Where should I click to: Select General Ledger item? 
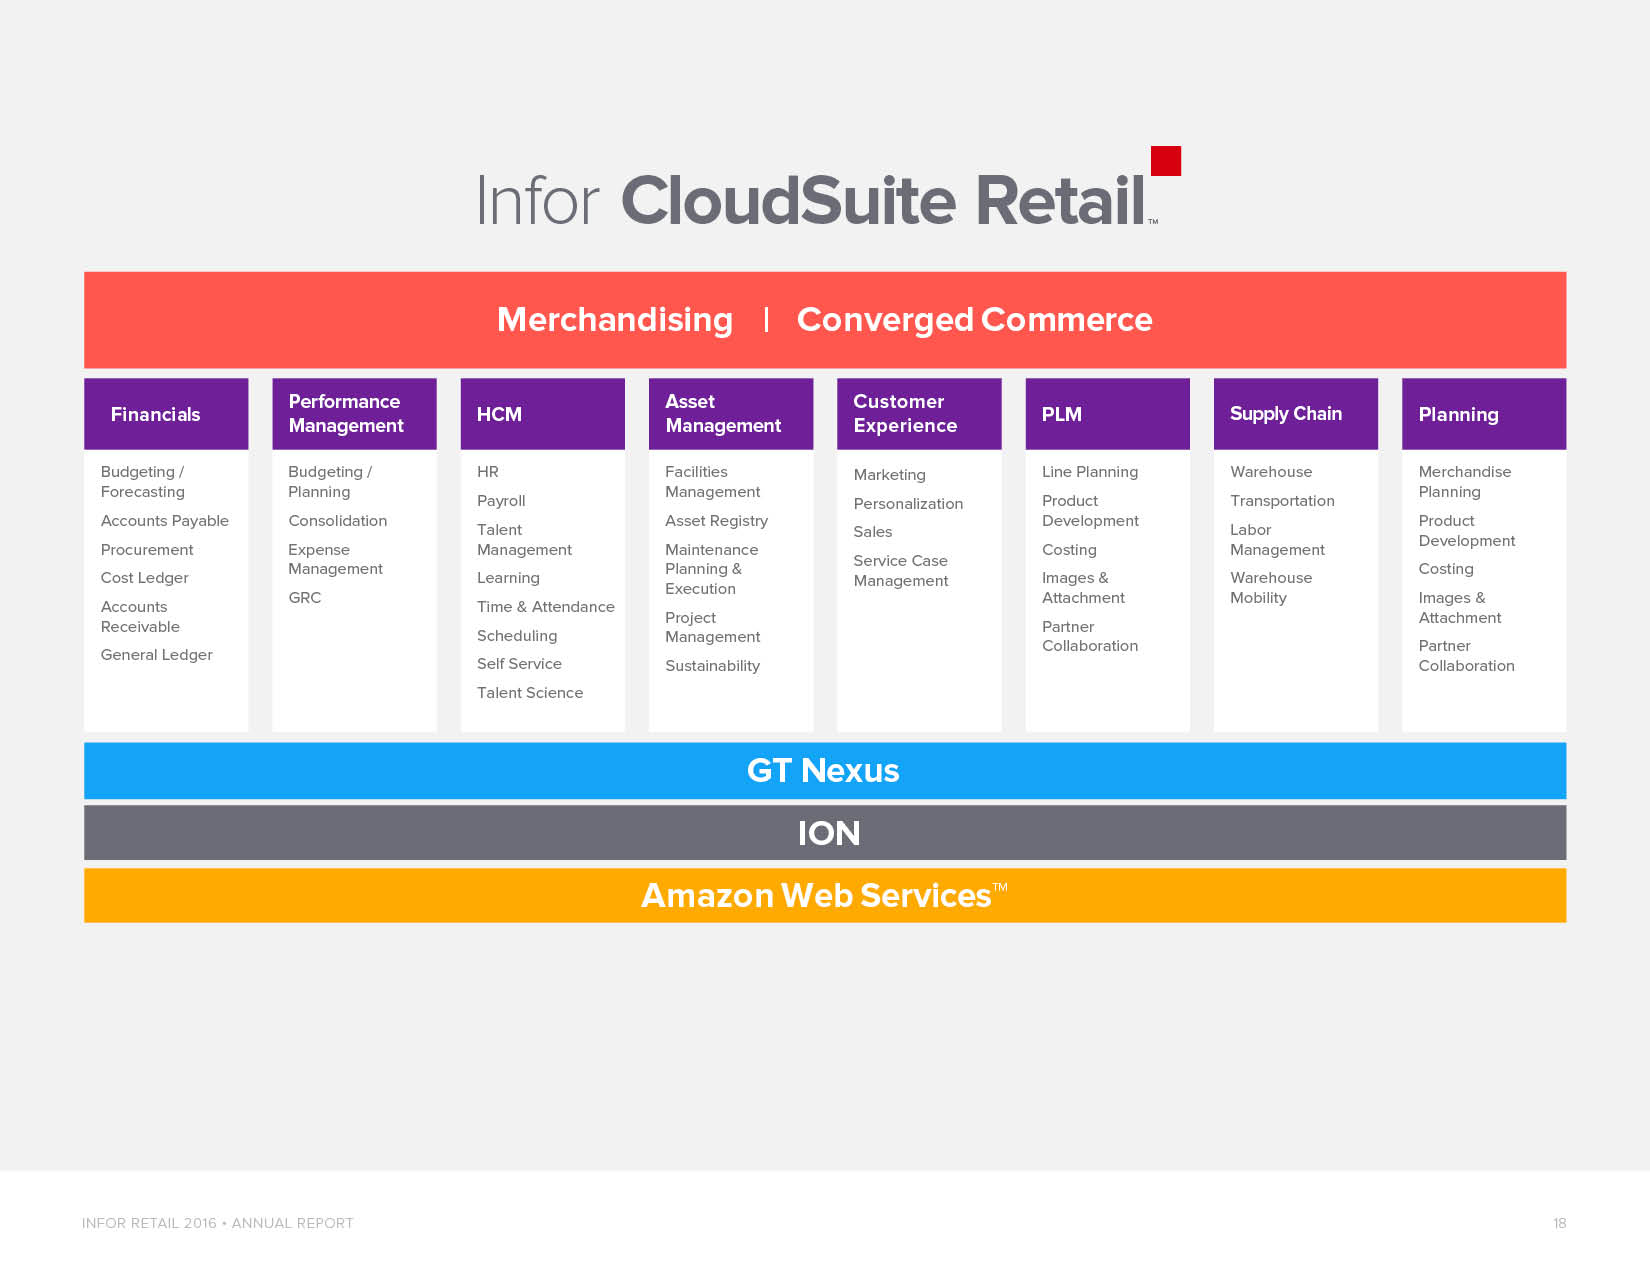point(157,655)
